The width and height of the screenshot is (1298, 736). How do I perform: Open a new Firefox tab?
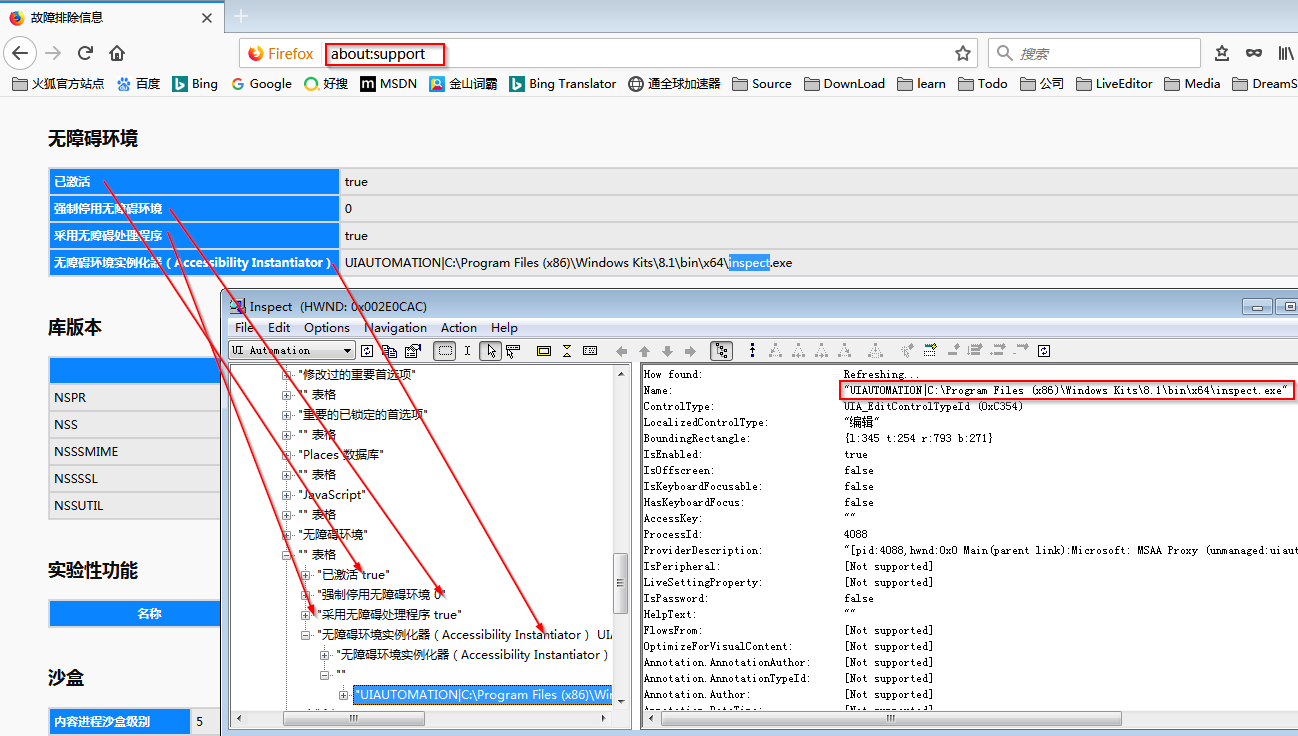pos(241,16)
